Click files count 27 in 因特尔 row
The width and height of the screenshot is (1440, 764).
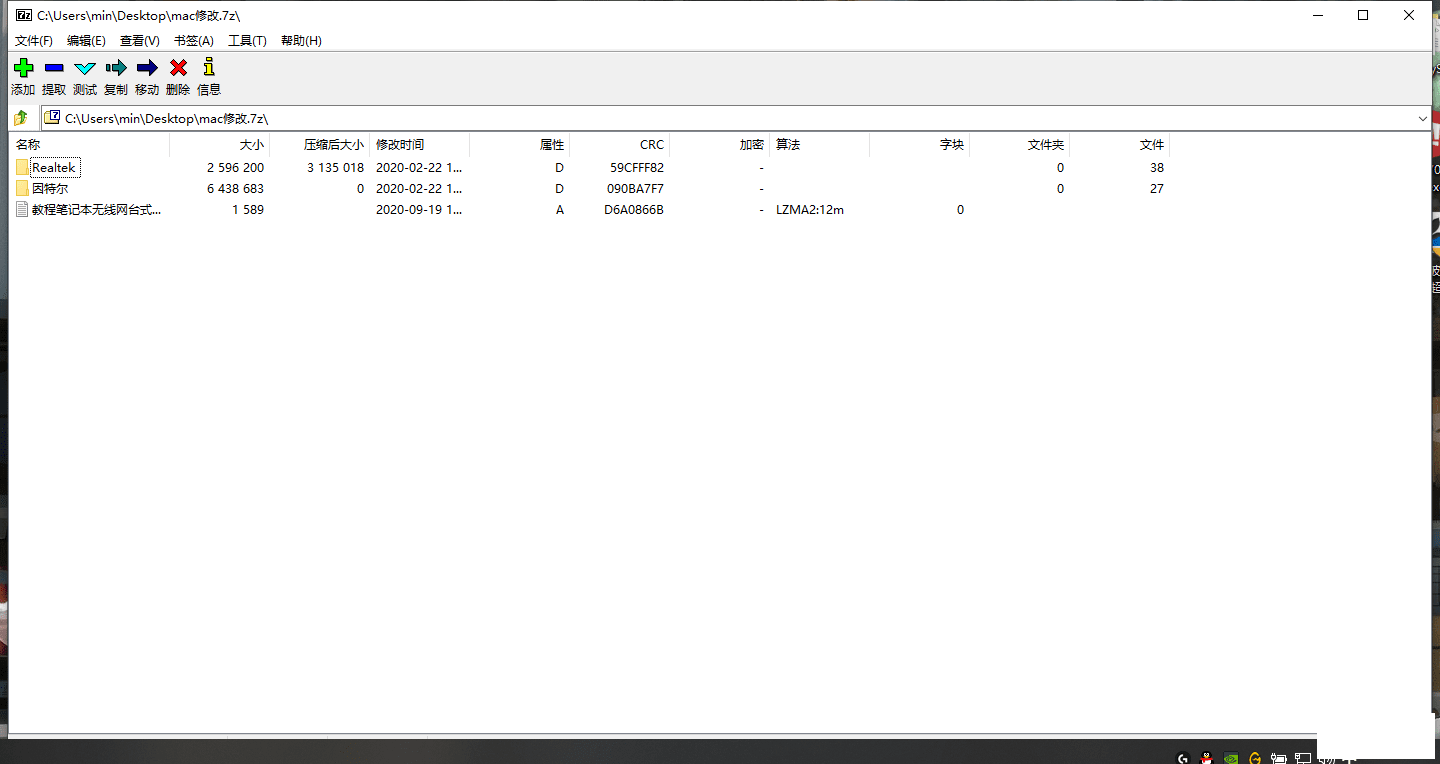click(1157, 189)
